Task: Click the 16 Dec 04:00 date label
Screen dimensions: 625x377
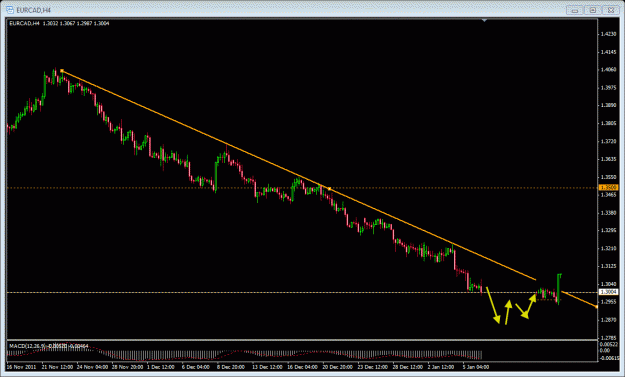Action: pyautogui.click(x=303, y=367)
